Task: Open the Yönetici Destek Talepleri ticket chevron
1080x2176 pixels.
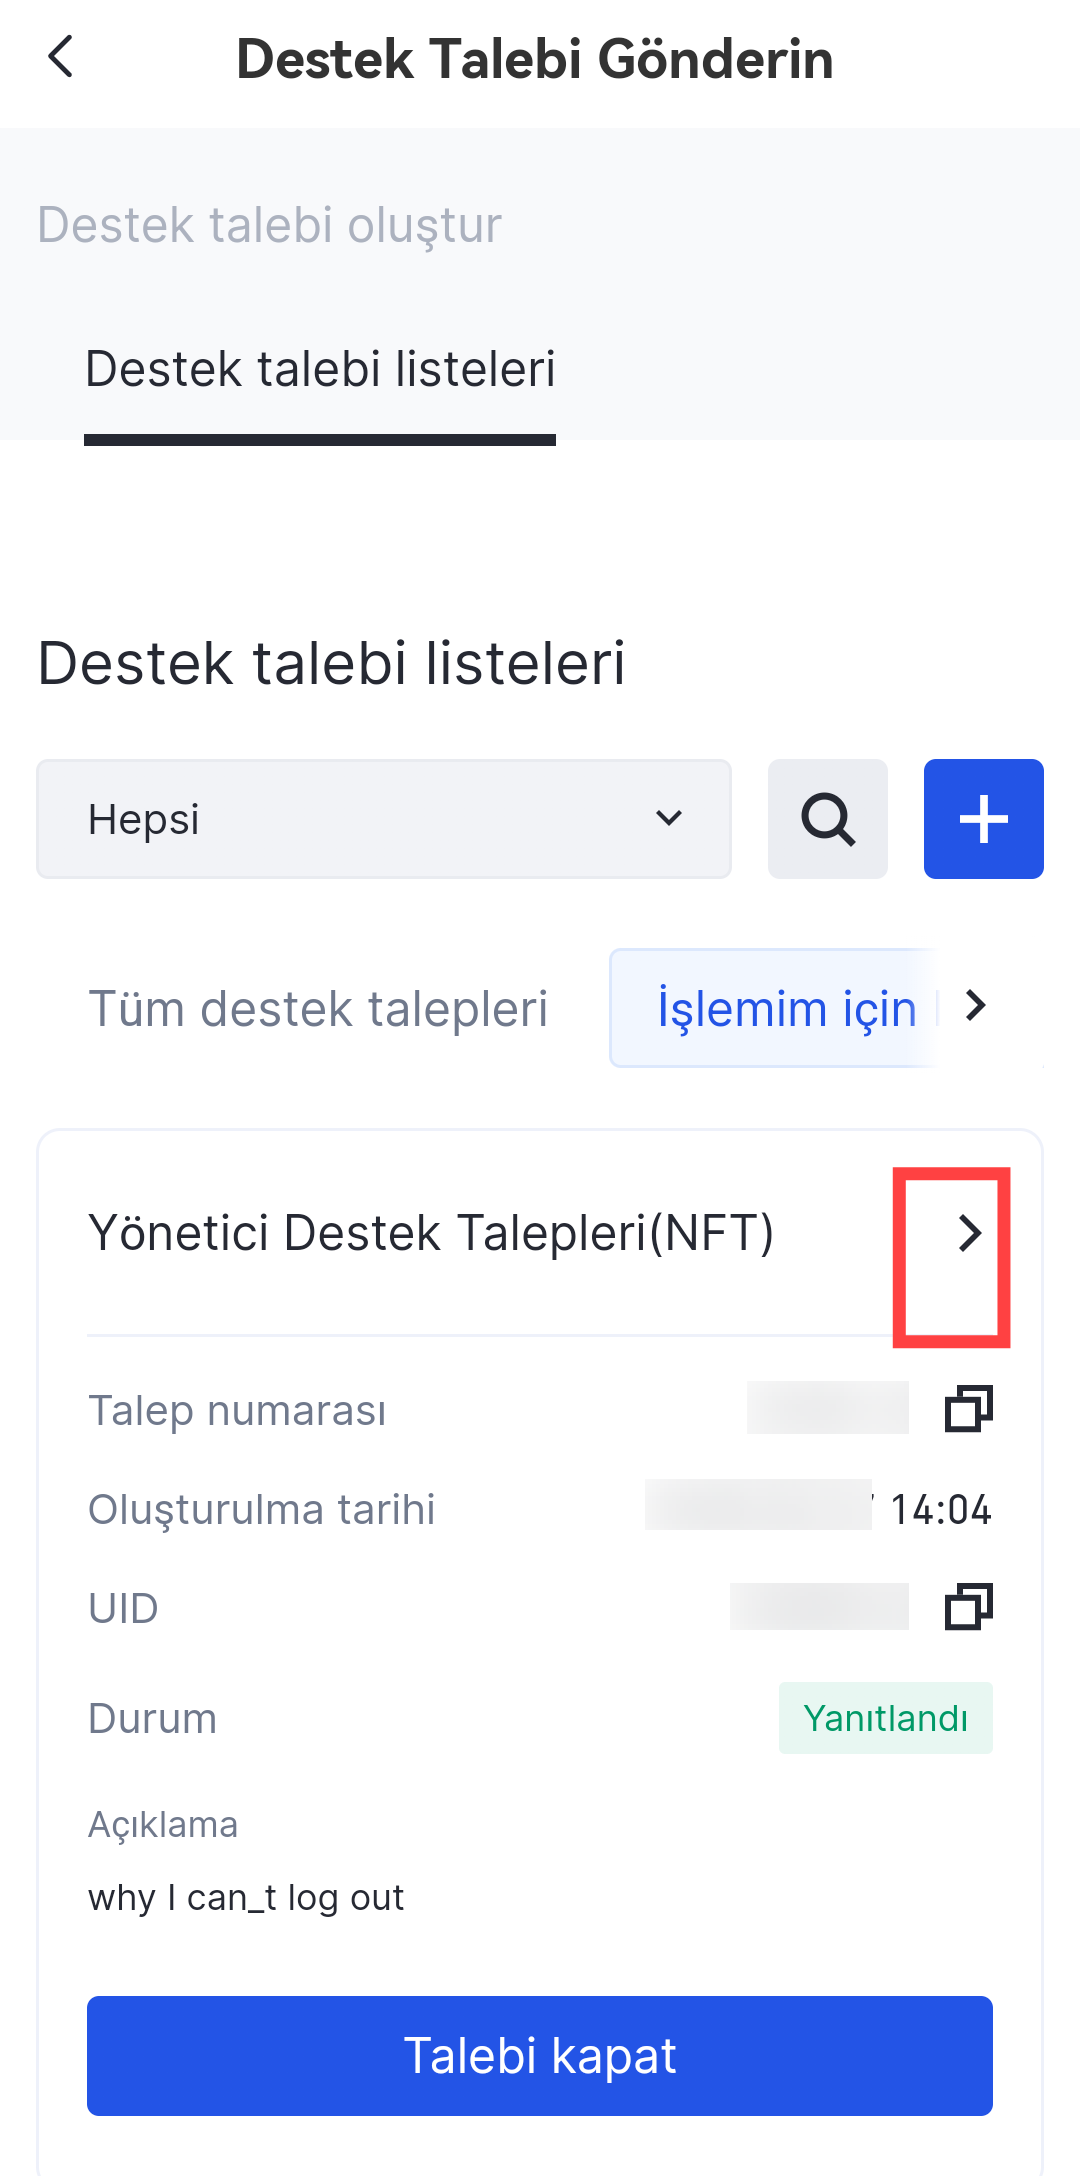Action: (969, 1233)
